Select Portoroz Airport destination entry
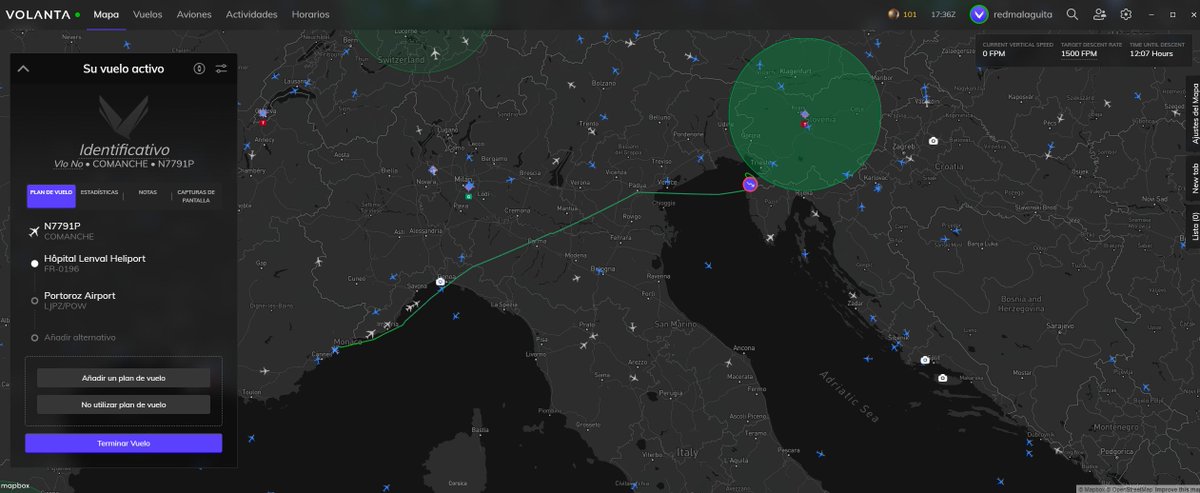This screenshot has height=493, width=1200. 79,300
